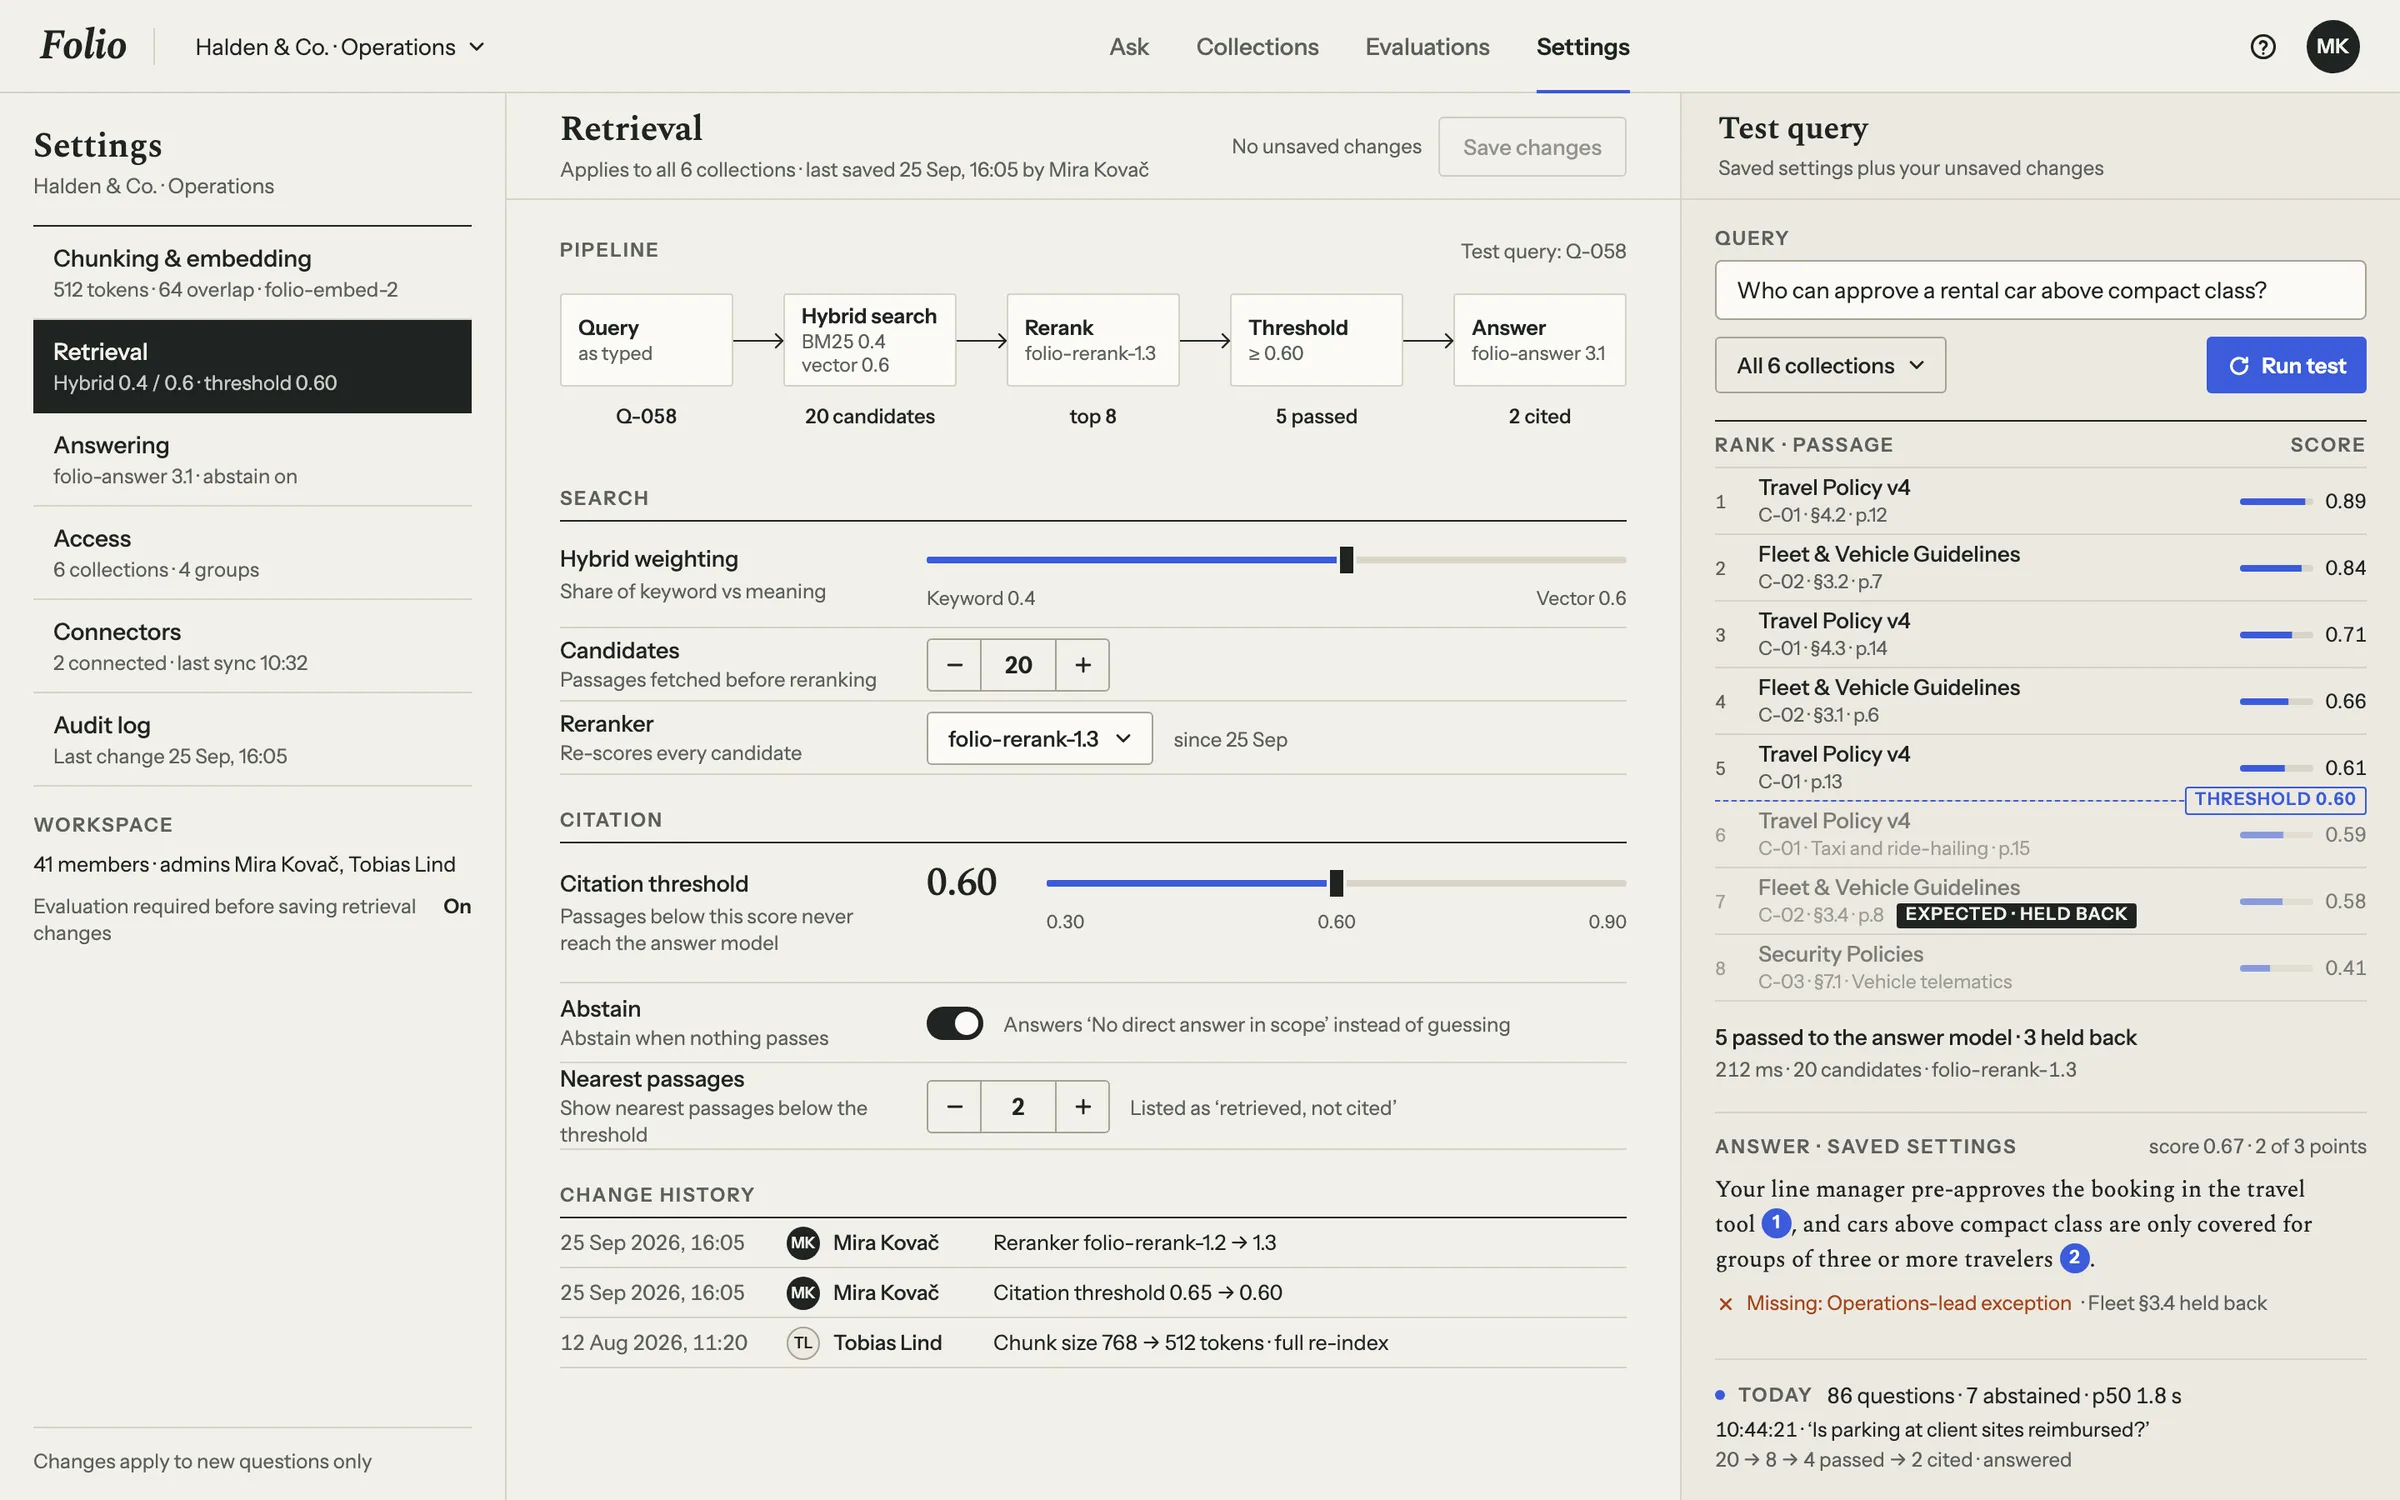
Task: Open rank 8 Security Policies passage
Action: [x=2040, y=968]
